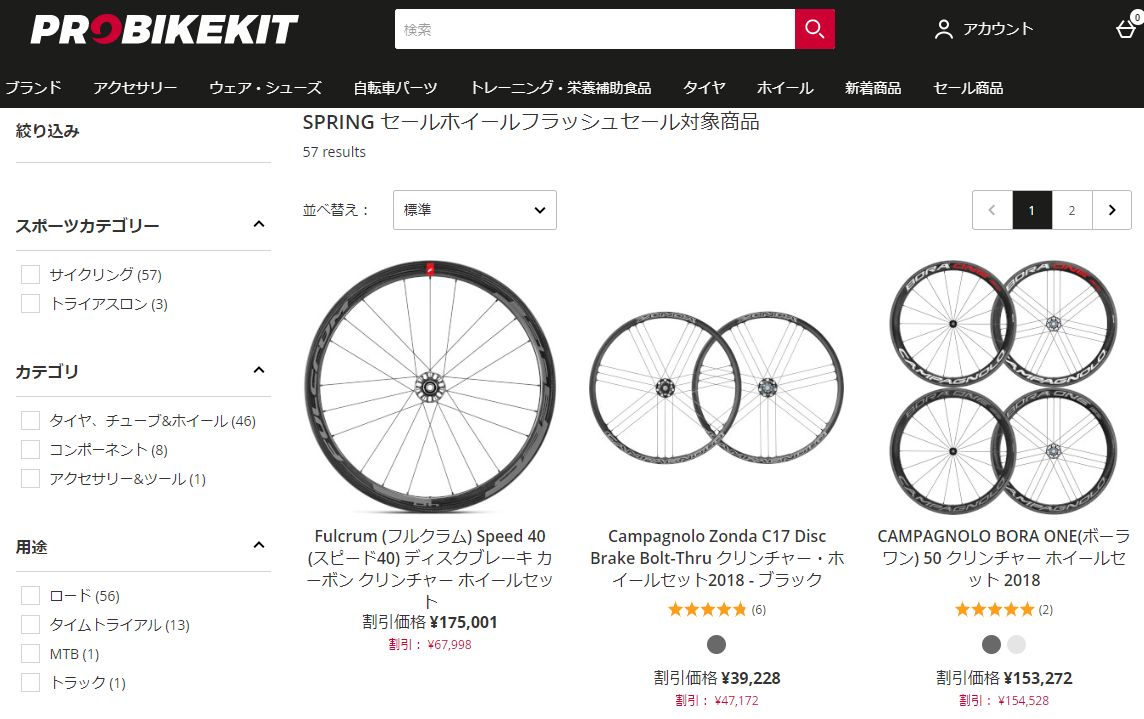Open the ホイール navigation menu
This screenshot has width=1144, height=719.
pos(784,88)
